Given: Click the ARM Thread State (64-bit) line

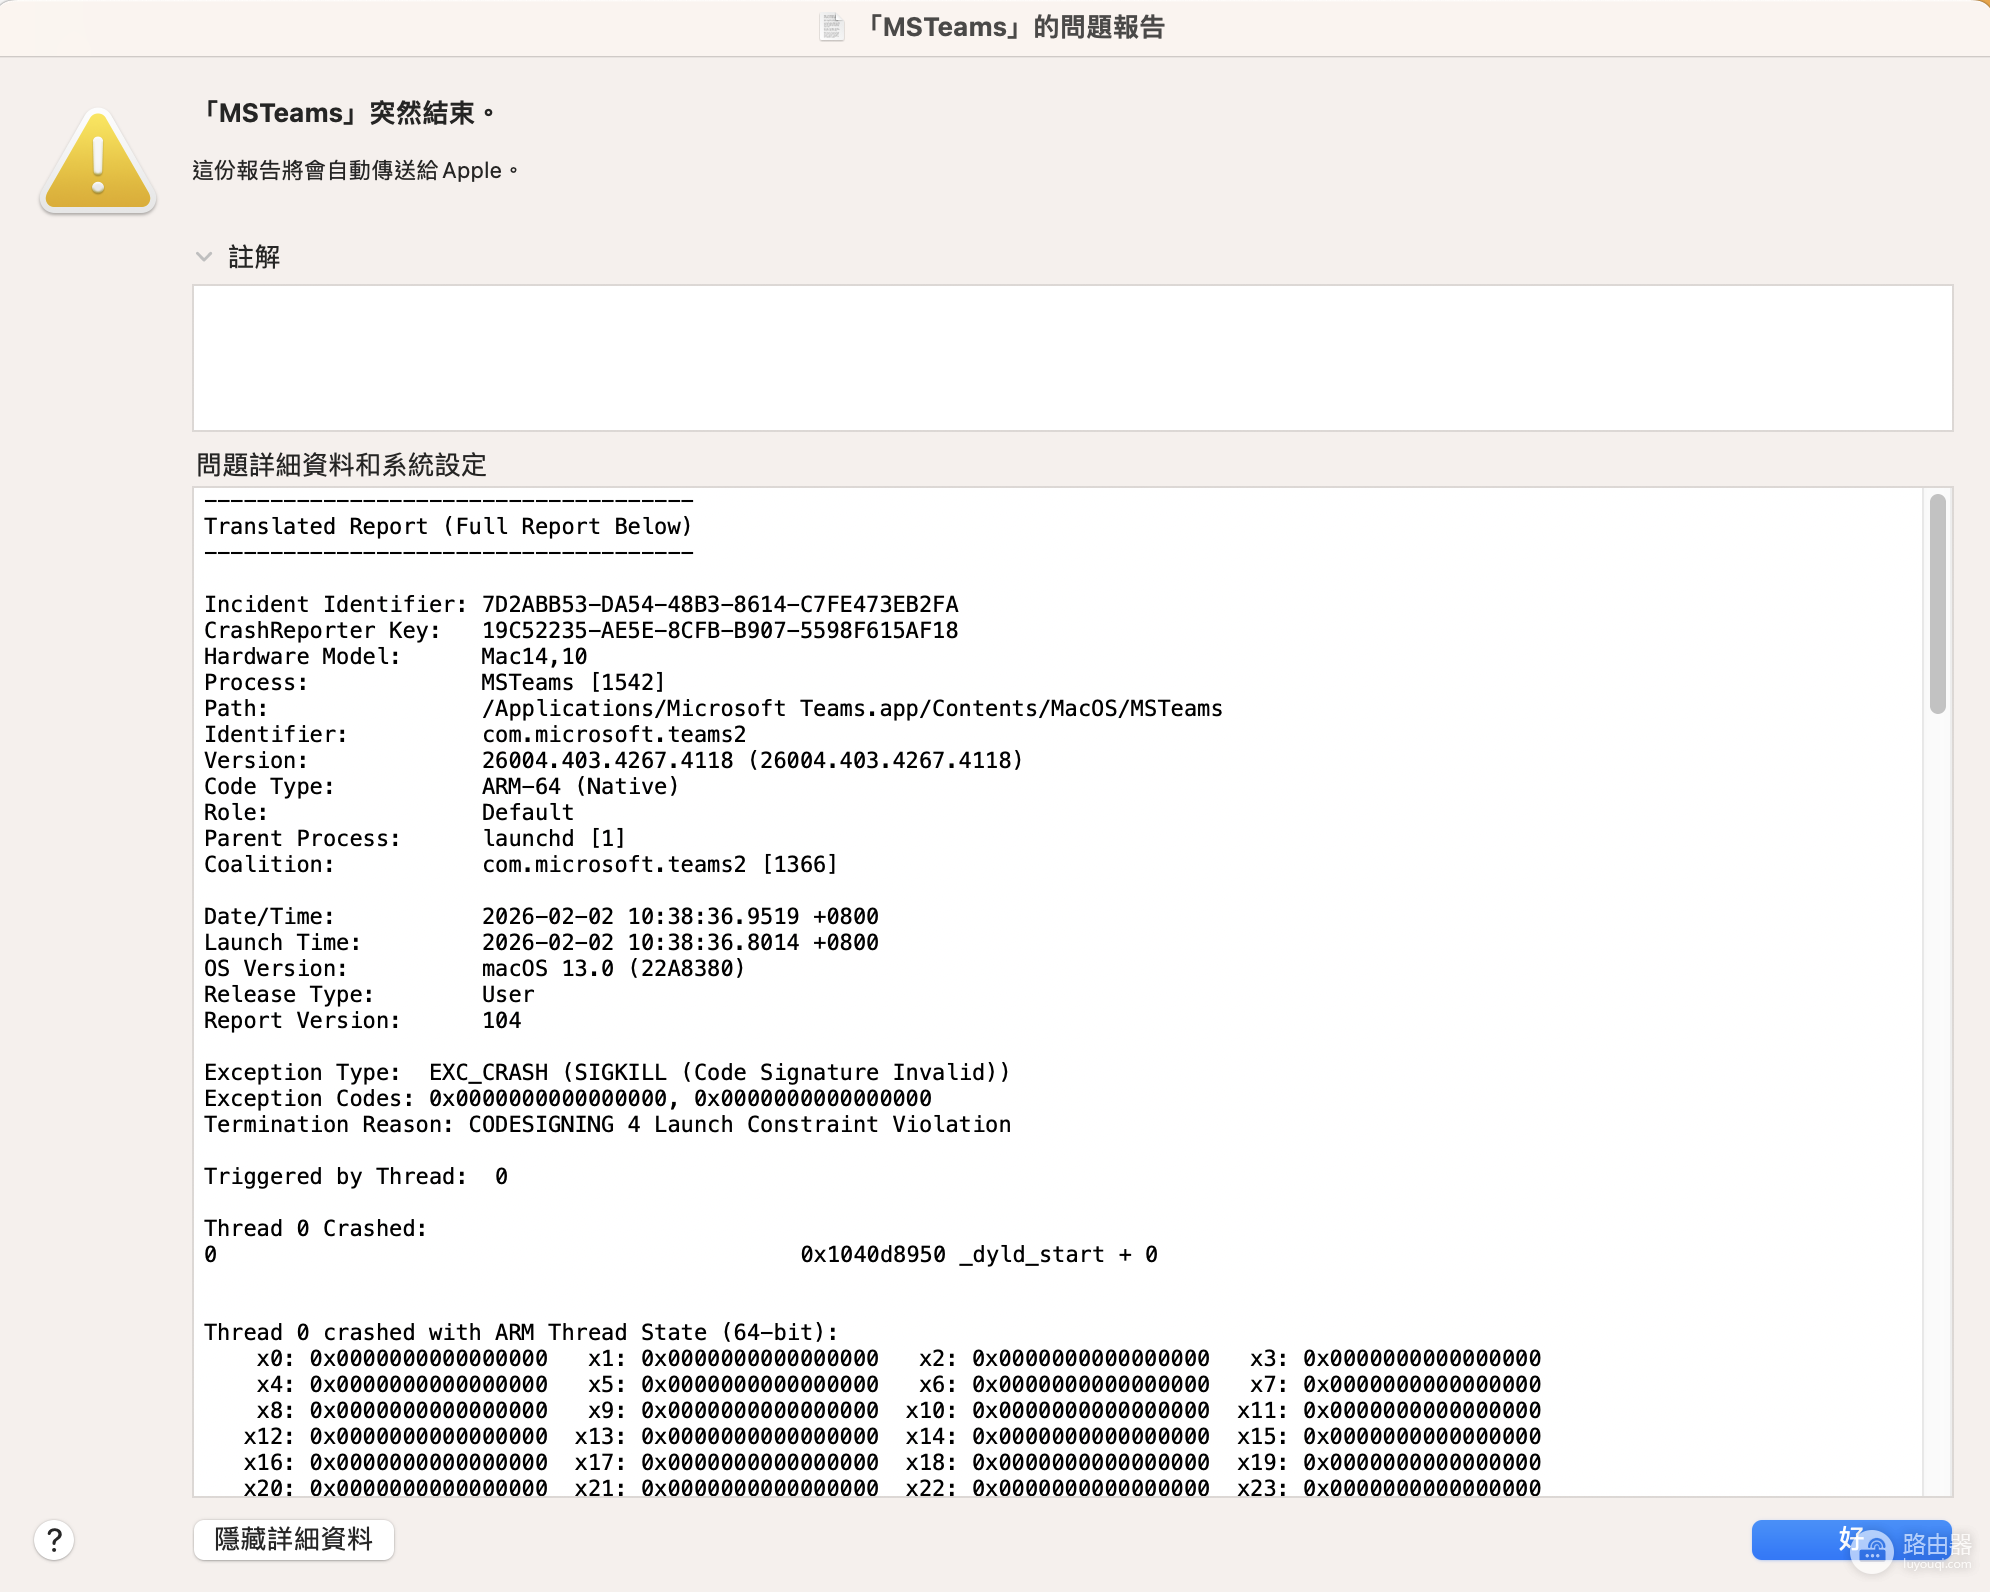Looking at the screenshot, I should tap(521, 1332).
